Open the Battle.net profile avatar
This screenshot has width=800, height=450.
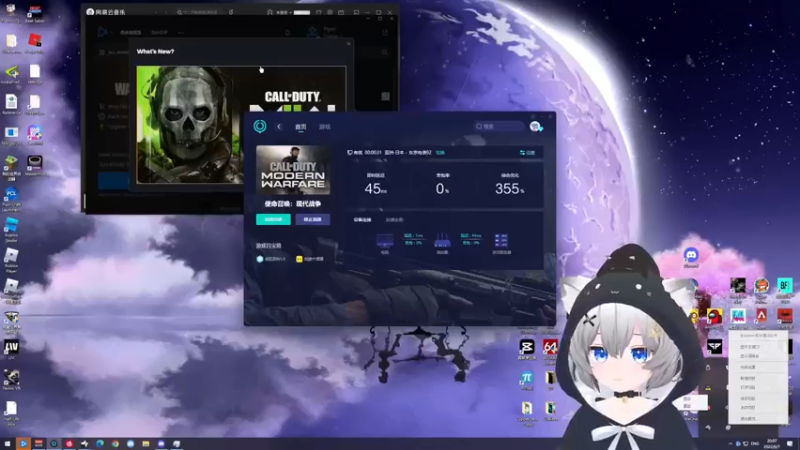point(312,32)
